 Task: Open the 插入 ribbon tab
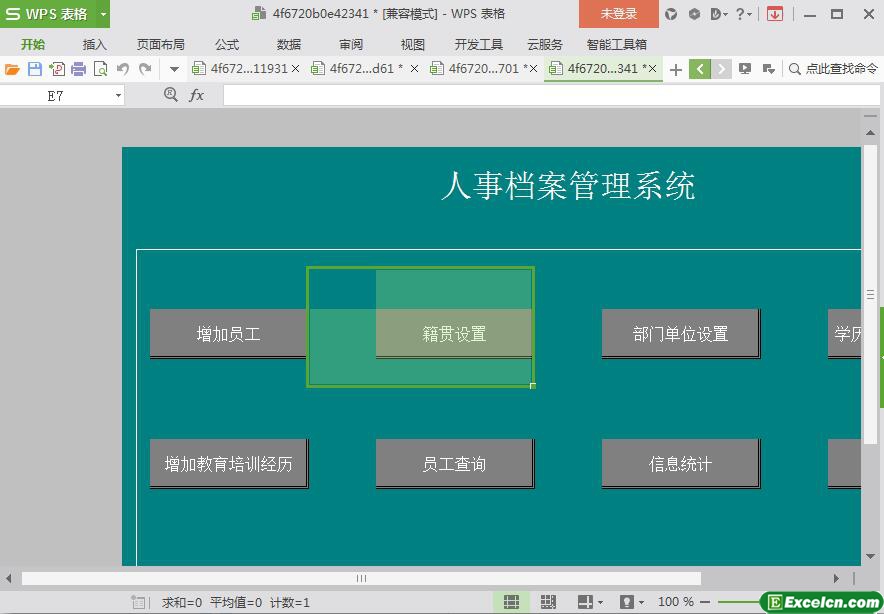94,45
